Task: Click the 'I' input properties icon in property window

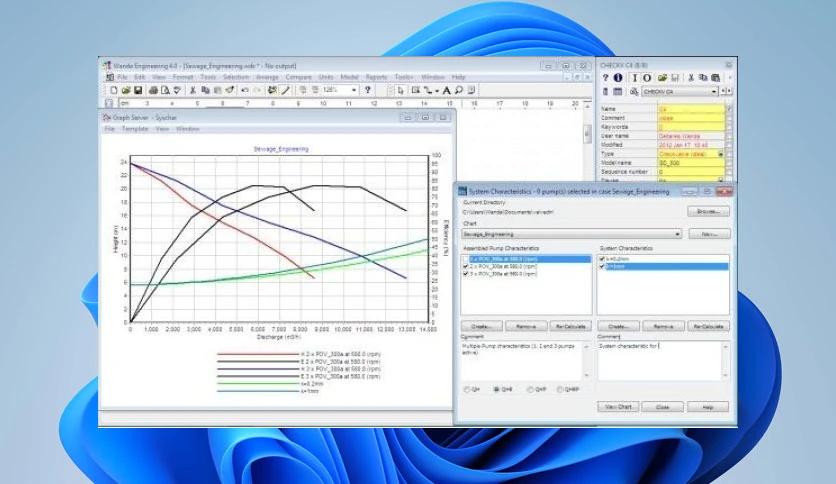Action: pyautogui.click(x=634, y=78)
